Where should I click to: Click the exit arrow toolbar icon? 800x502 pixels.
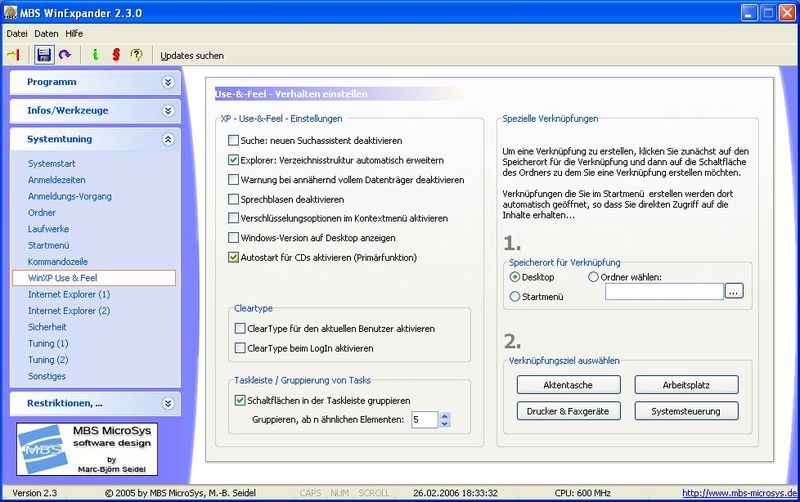14,55
